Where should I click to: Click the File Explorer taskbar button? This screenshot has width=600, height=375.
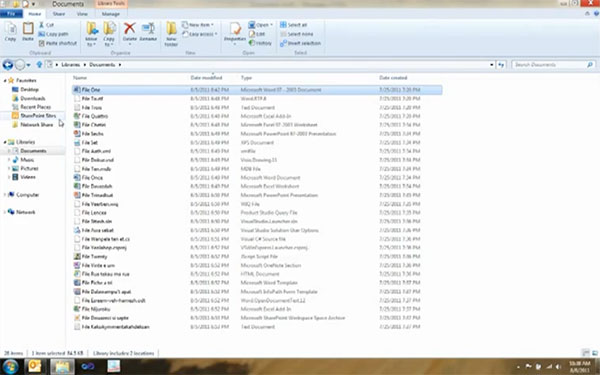pos(62,367)
